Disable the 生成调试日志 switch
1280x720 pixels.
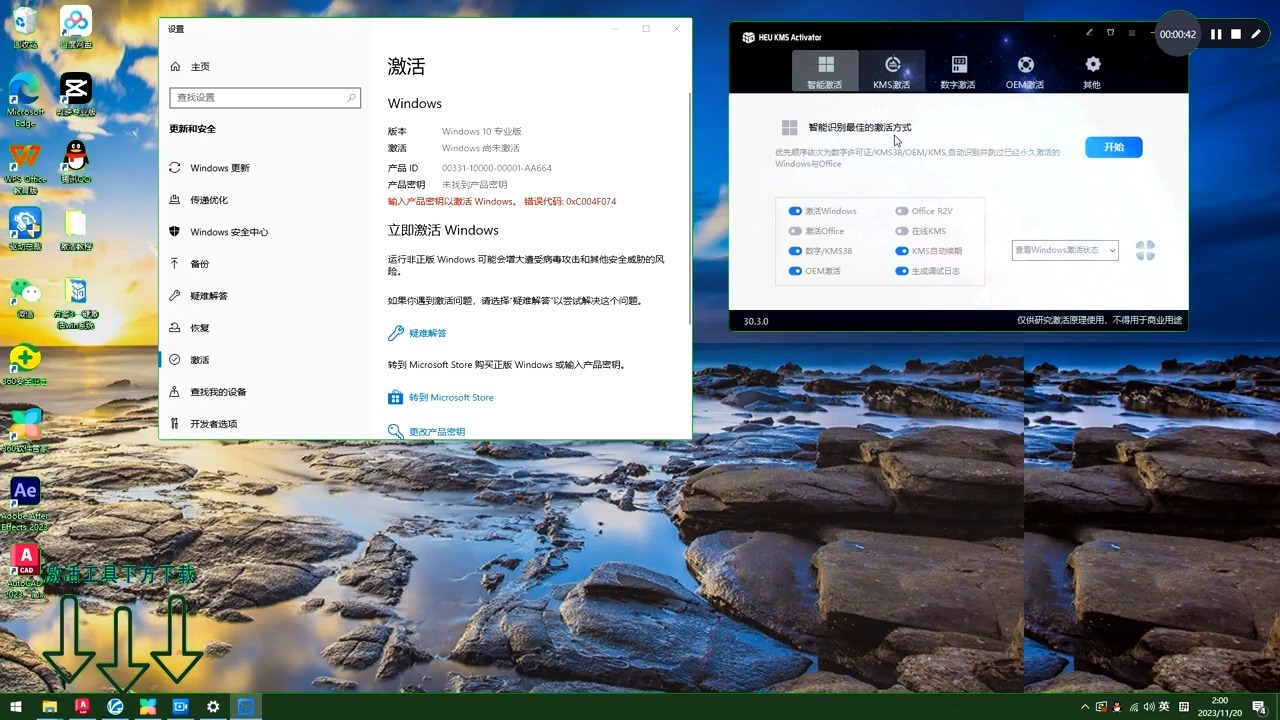(x=902, y=271)
